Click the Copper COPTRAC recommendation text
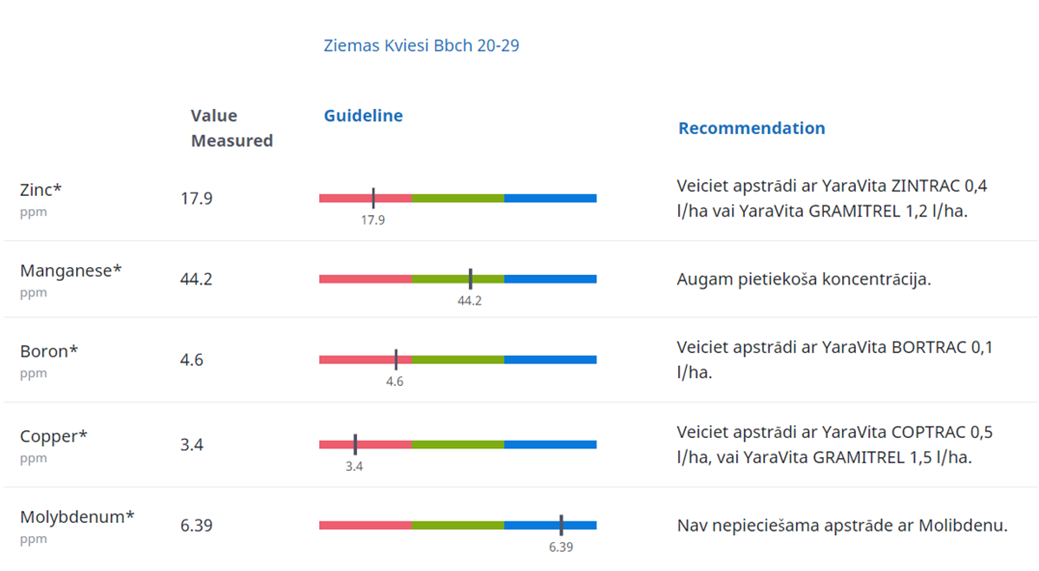 (x=834, y=445)
